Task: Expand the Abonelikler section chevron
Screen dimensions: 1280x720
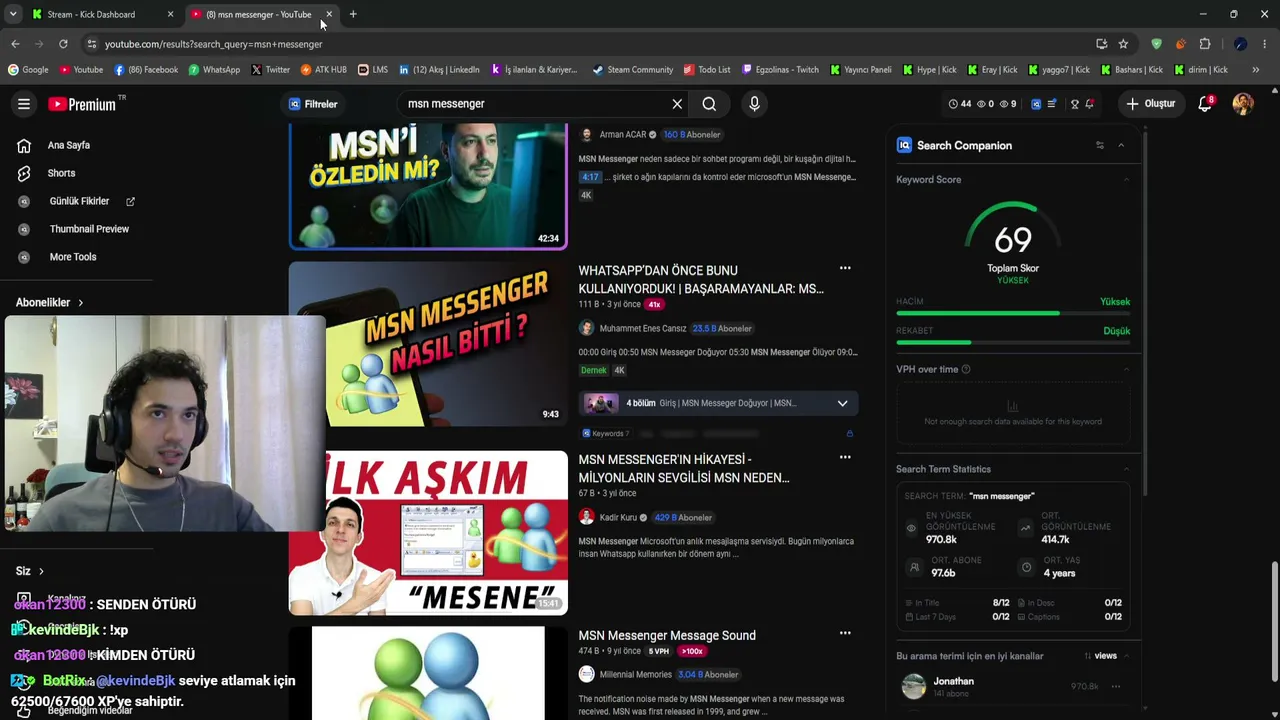Action: (x=81, y=302)
